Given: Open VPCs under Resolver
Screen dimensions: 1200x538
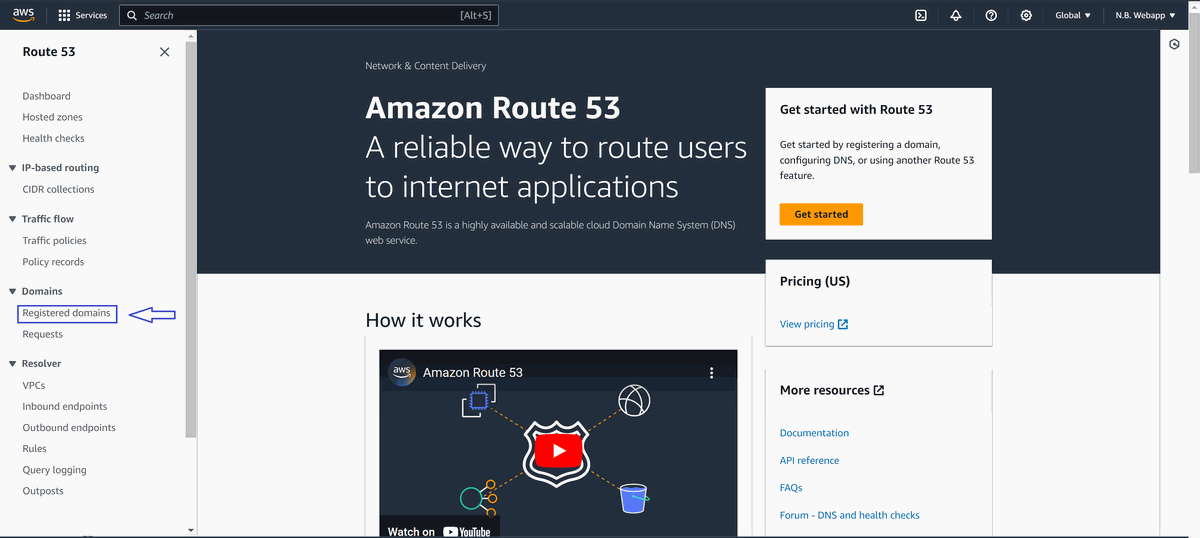Looking at the screenshot, I should (x=33, y=385).
